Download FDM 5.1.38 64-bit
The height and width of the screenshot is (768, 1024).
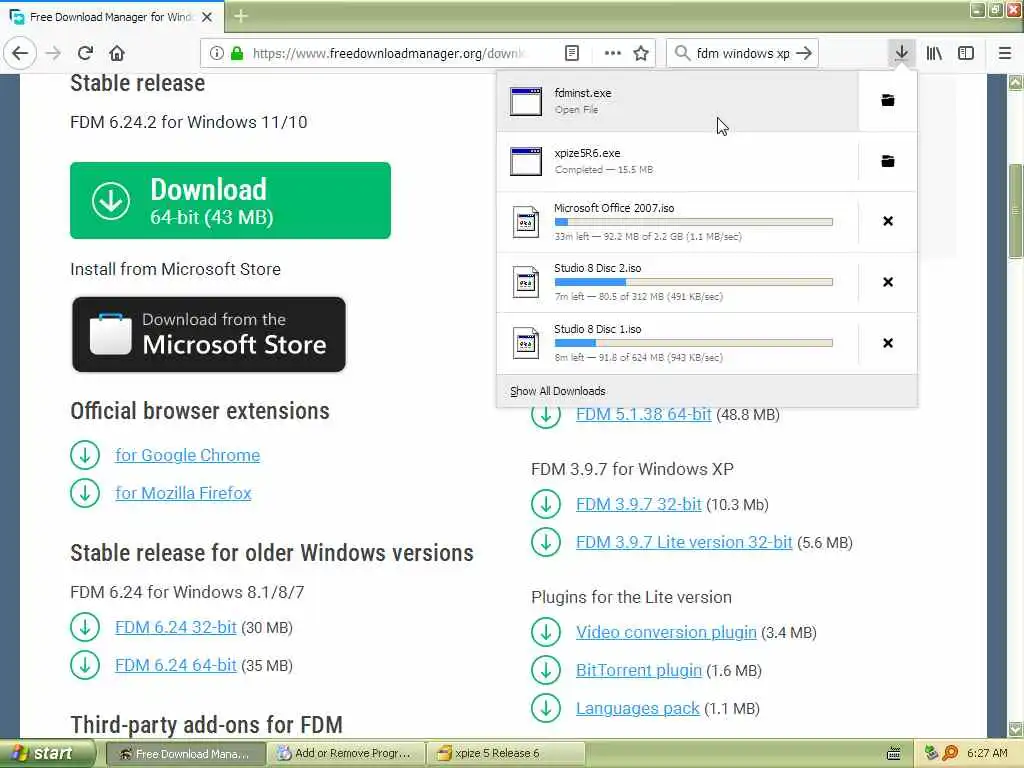click(x=643, y=415)
